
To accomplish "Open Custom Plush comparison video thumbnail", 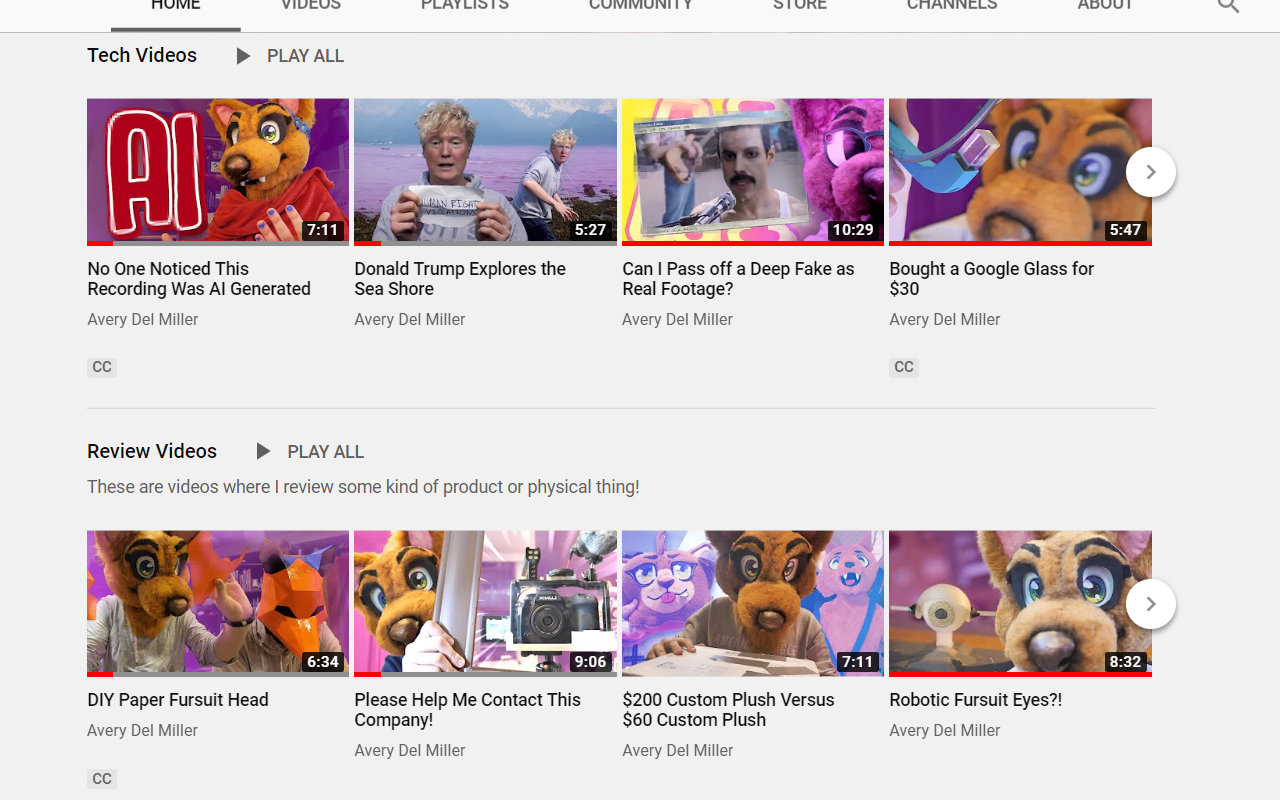I will coord(753,603).
